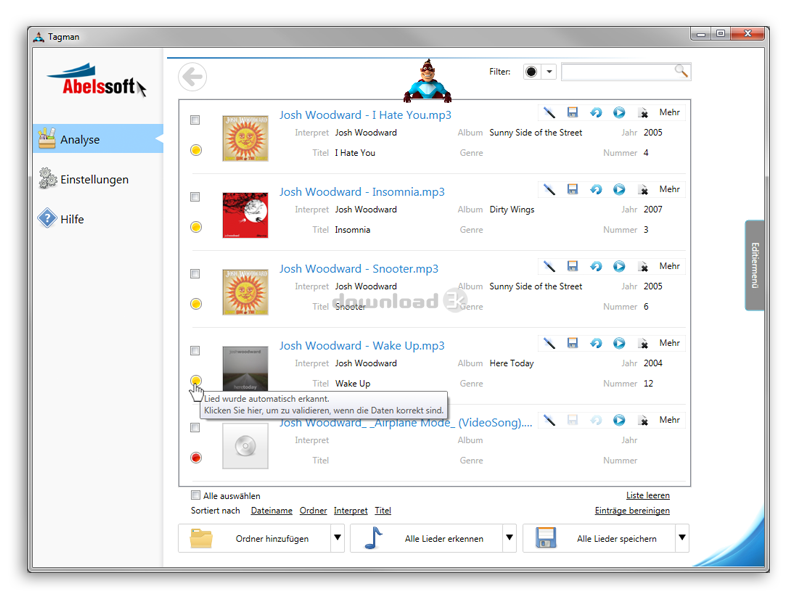The image size is (800, 600).
Task: Click the magic wand icon for Airplane Mode song
Action: click(x=549, y=420)
